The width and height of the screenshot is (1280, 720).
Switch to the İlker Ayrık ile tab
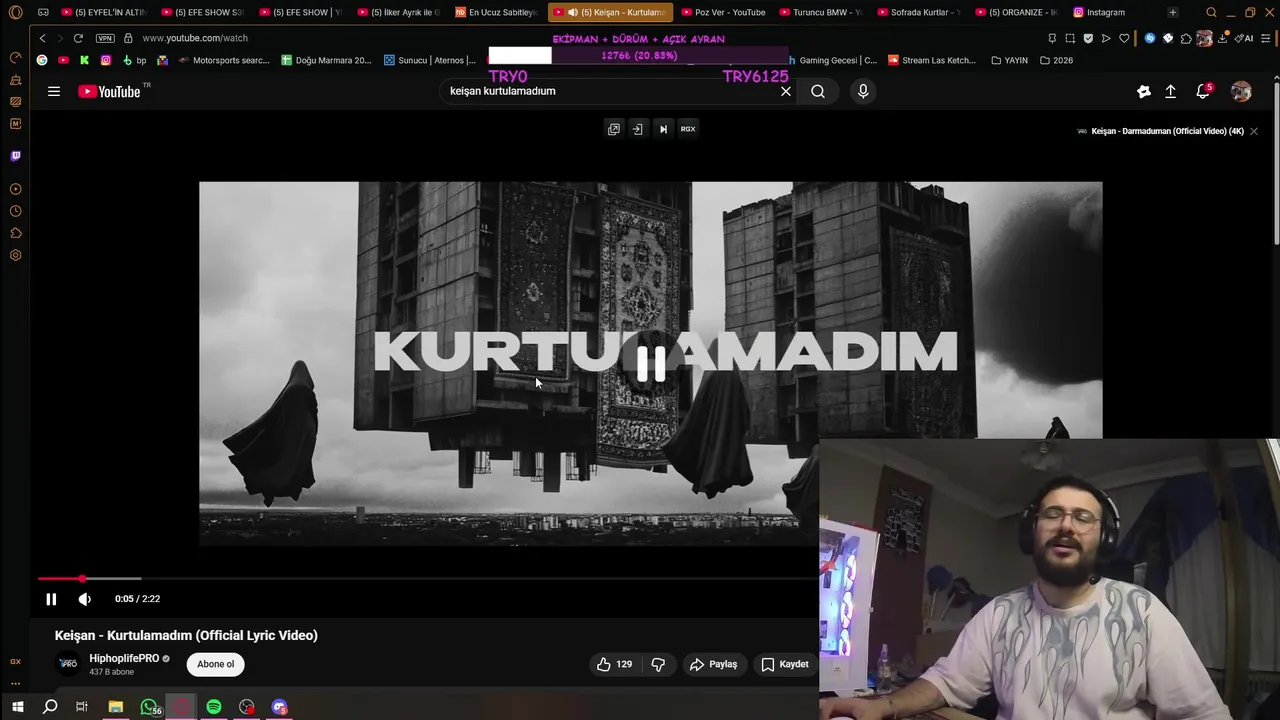pos(398,12)
